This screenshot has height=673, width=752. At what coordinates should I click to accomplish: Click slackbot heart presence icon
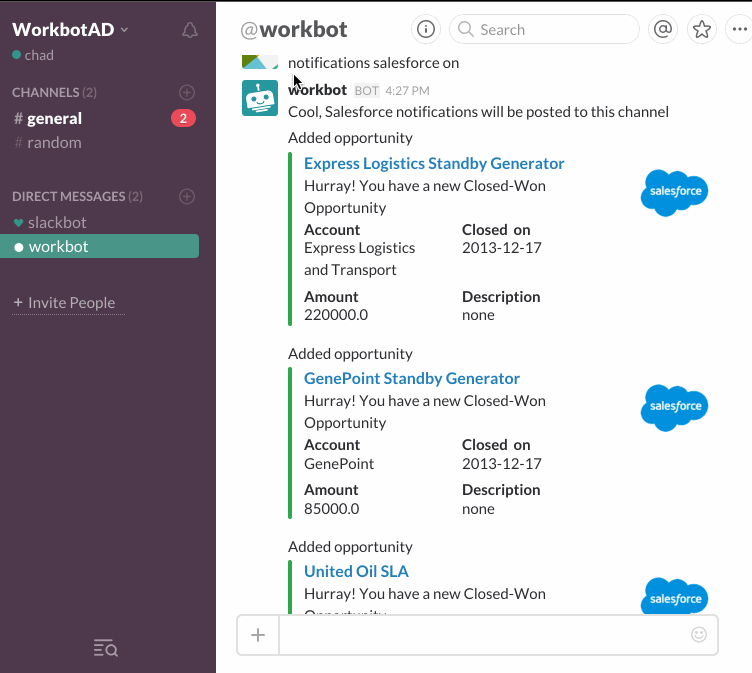click(18, 223)
